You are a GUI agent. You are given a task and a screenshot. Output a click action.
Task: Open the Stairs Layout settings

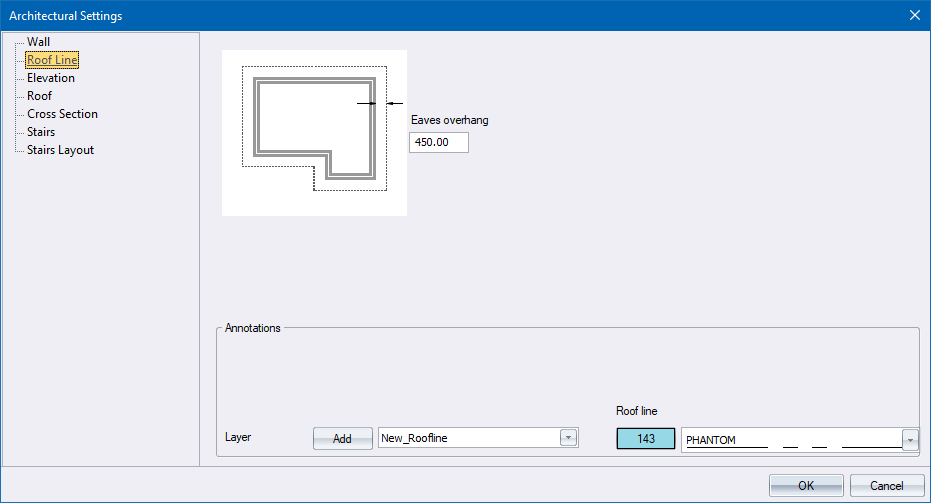coord(60,150)
